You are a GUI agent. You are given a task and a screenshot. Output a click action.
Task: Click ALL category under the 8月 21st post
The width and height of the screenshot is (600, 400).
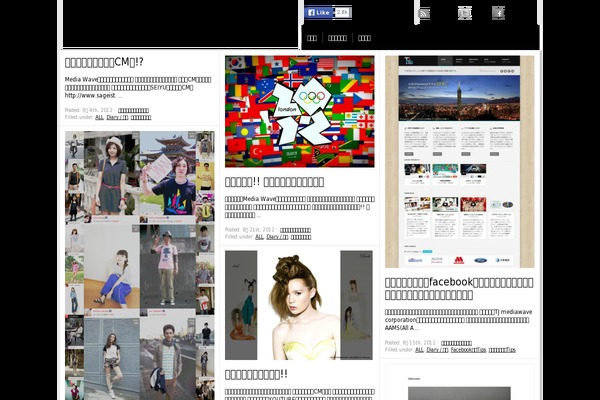[259, 237]
